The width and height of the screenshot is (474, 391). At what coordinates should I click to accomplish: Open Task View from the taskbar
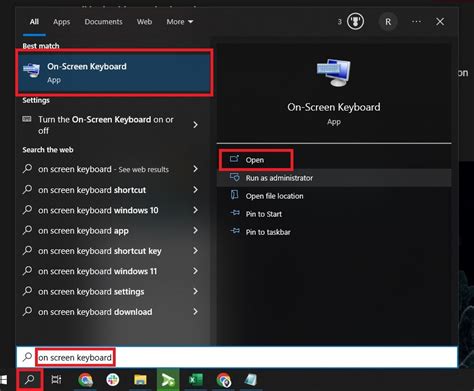click(56, 379)
